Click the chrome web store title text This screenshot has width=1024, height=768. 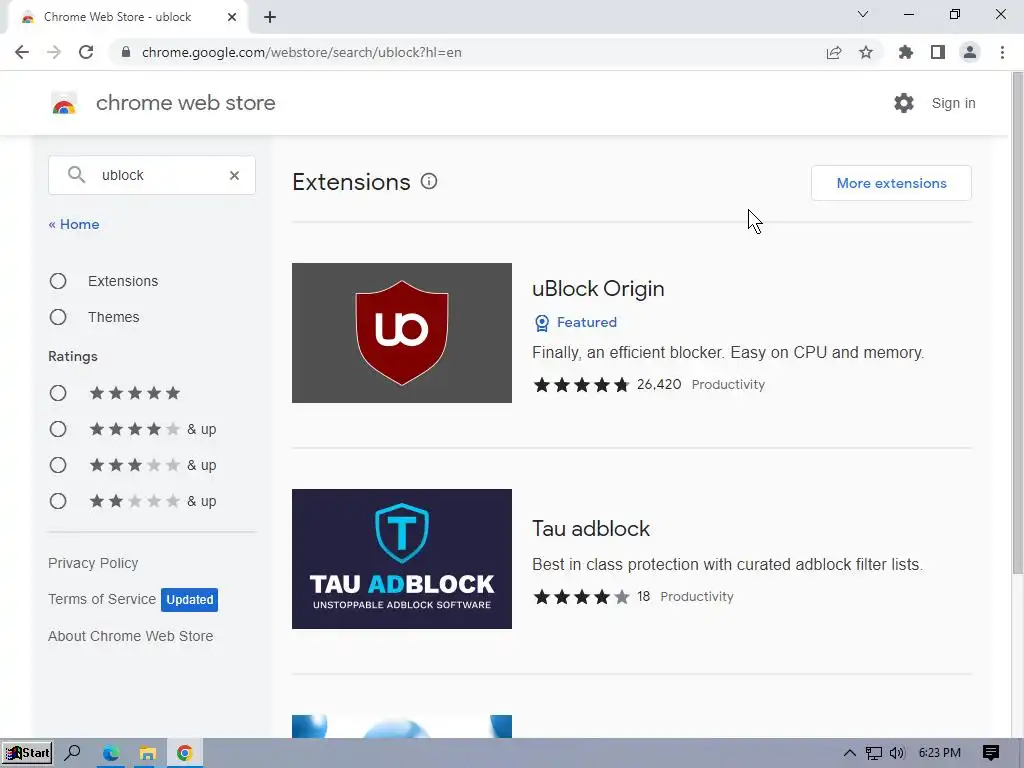coord(185,103)
